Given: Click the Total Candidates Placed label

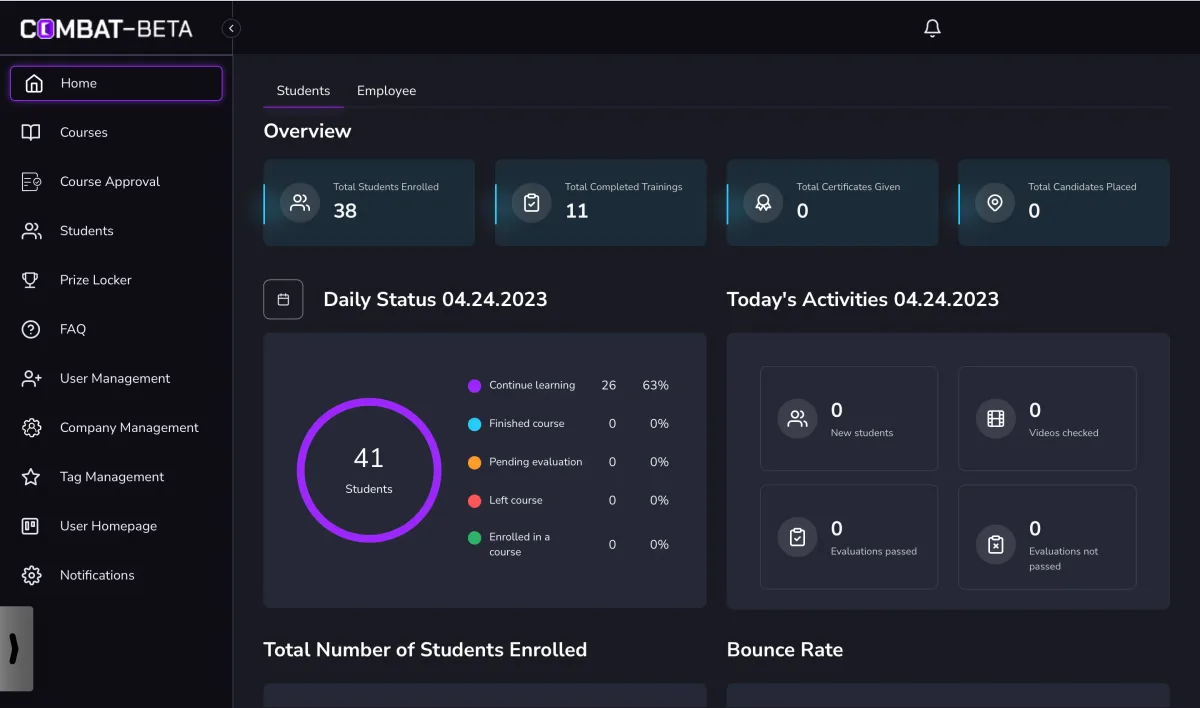Looking at the screenshot, I should click(1082, 187).
